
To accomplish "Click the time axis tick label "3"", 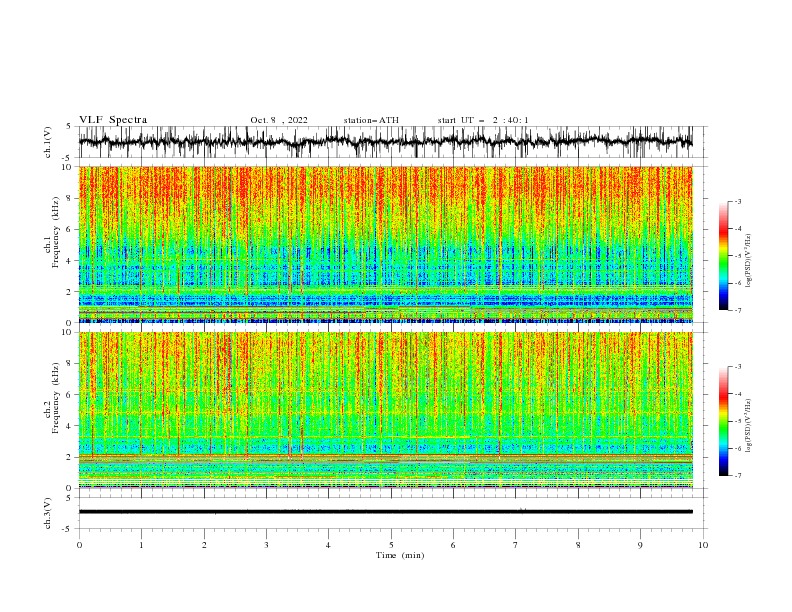I will (266, 545).
